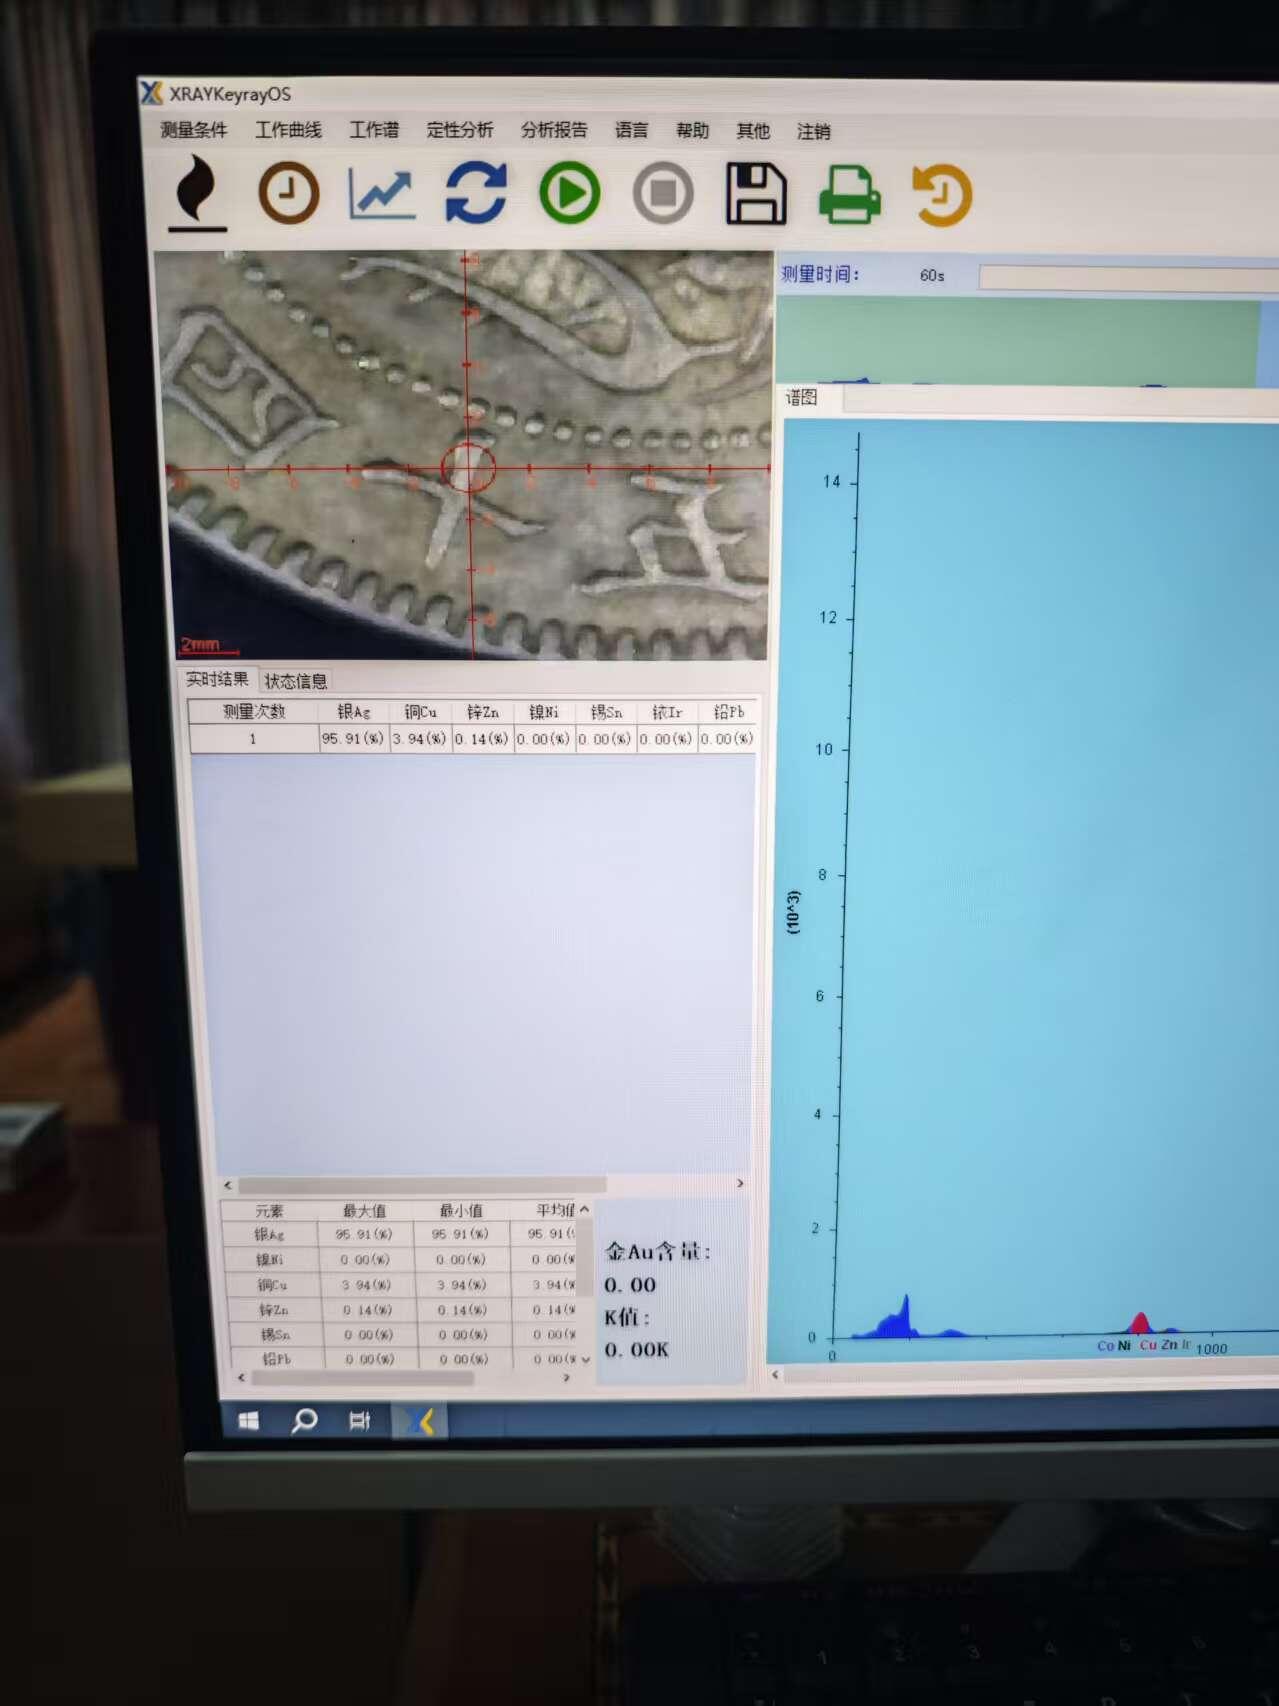Print report using green printer icon
The image size is (1279, 1706).
(849, 195)
